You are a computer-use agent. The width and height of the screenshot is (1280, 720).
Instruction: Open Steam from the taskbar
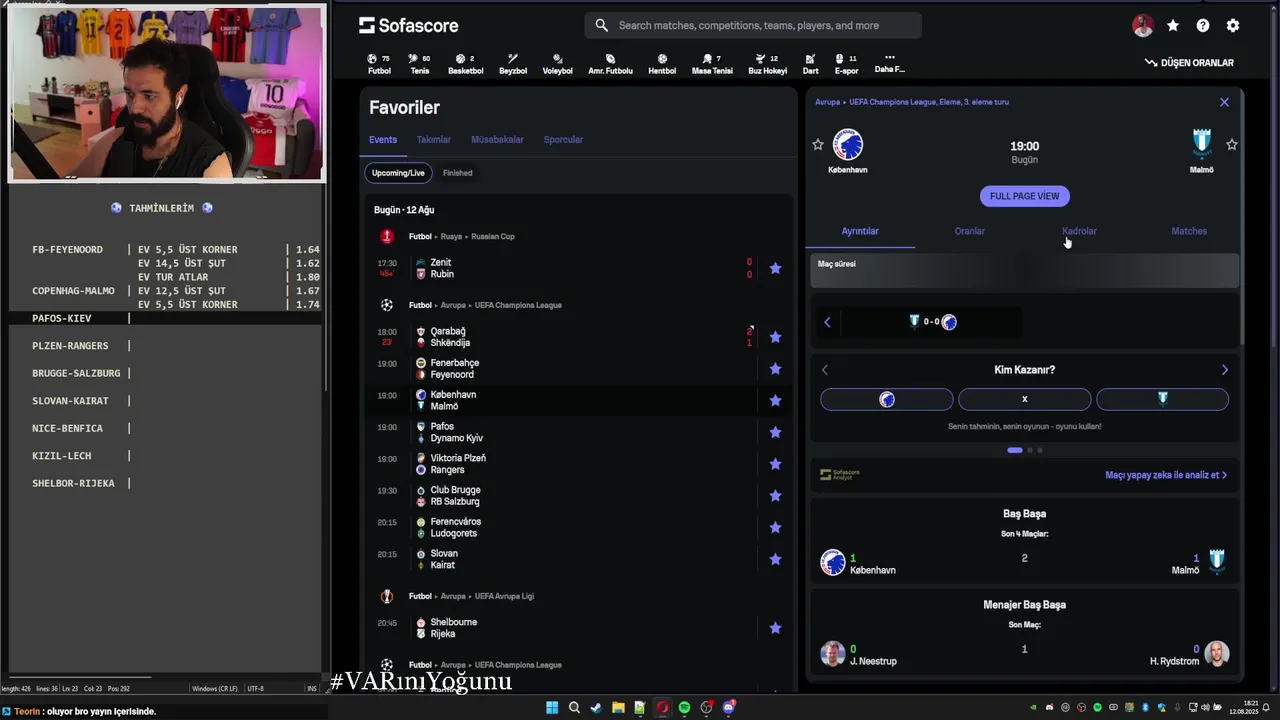coord(596,707)
